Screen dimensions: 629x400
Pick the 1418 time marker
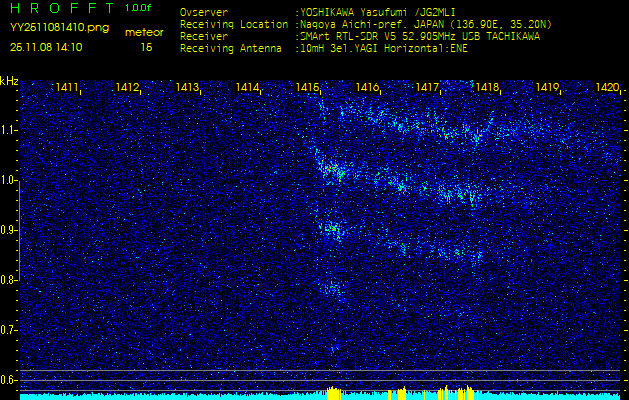point(487,88)
